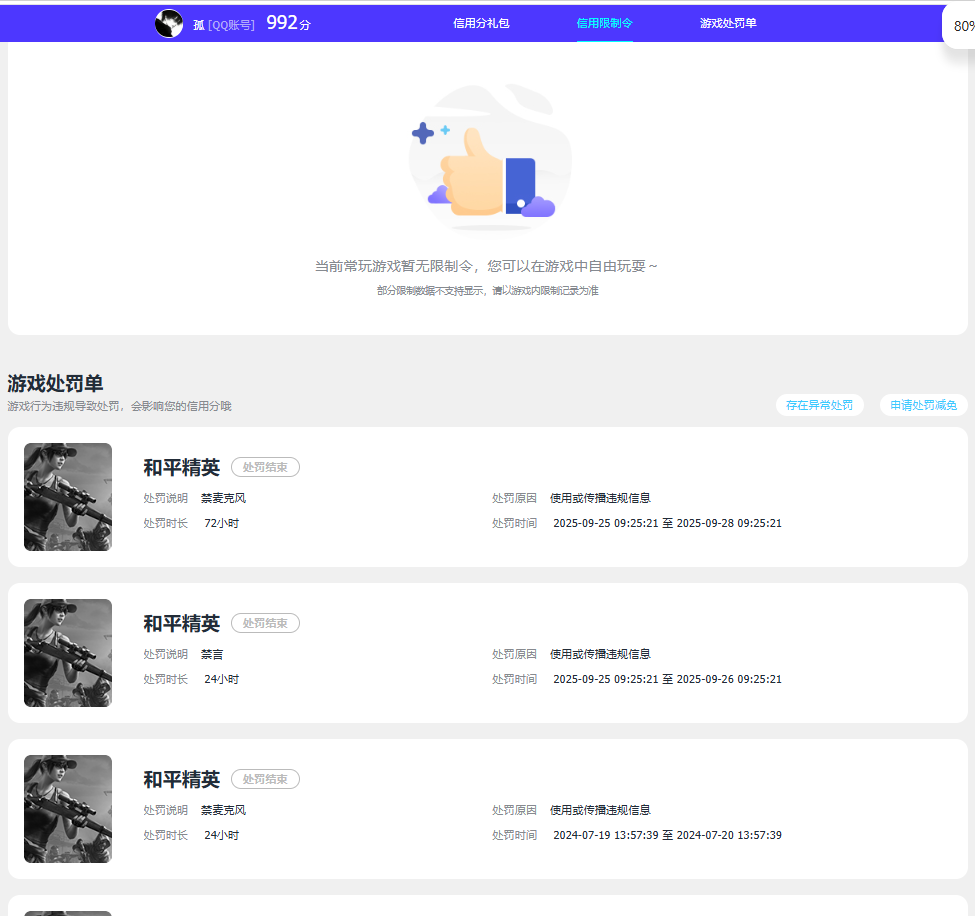Click the date range ending 2025-09-26 09:25:21
975x916 pixels.
pos(667,680)
